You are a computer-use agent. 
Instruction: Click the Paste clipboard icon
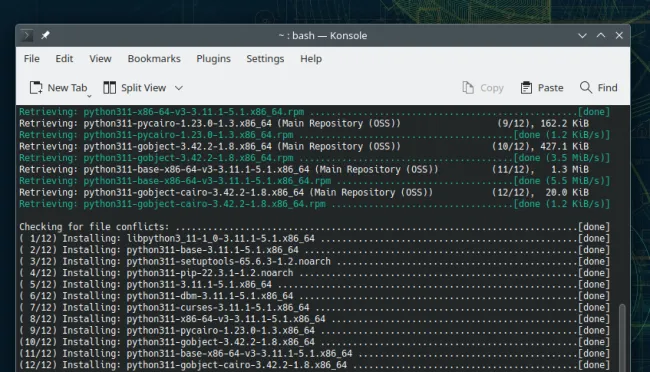[x=526, y=88]
